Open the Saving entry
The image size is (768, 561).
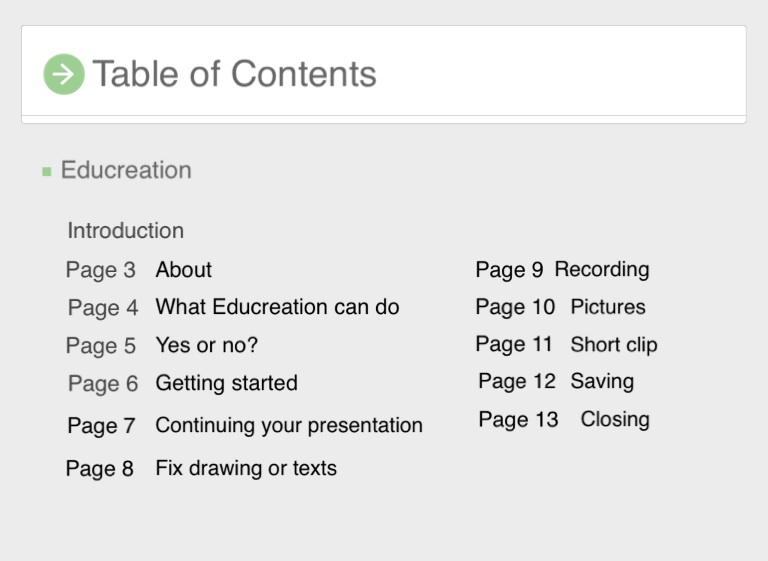[601, 381]
